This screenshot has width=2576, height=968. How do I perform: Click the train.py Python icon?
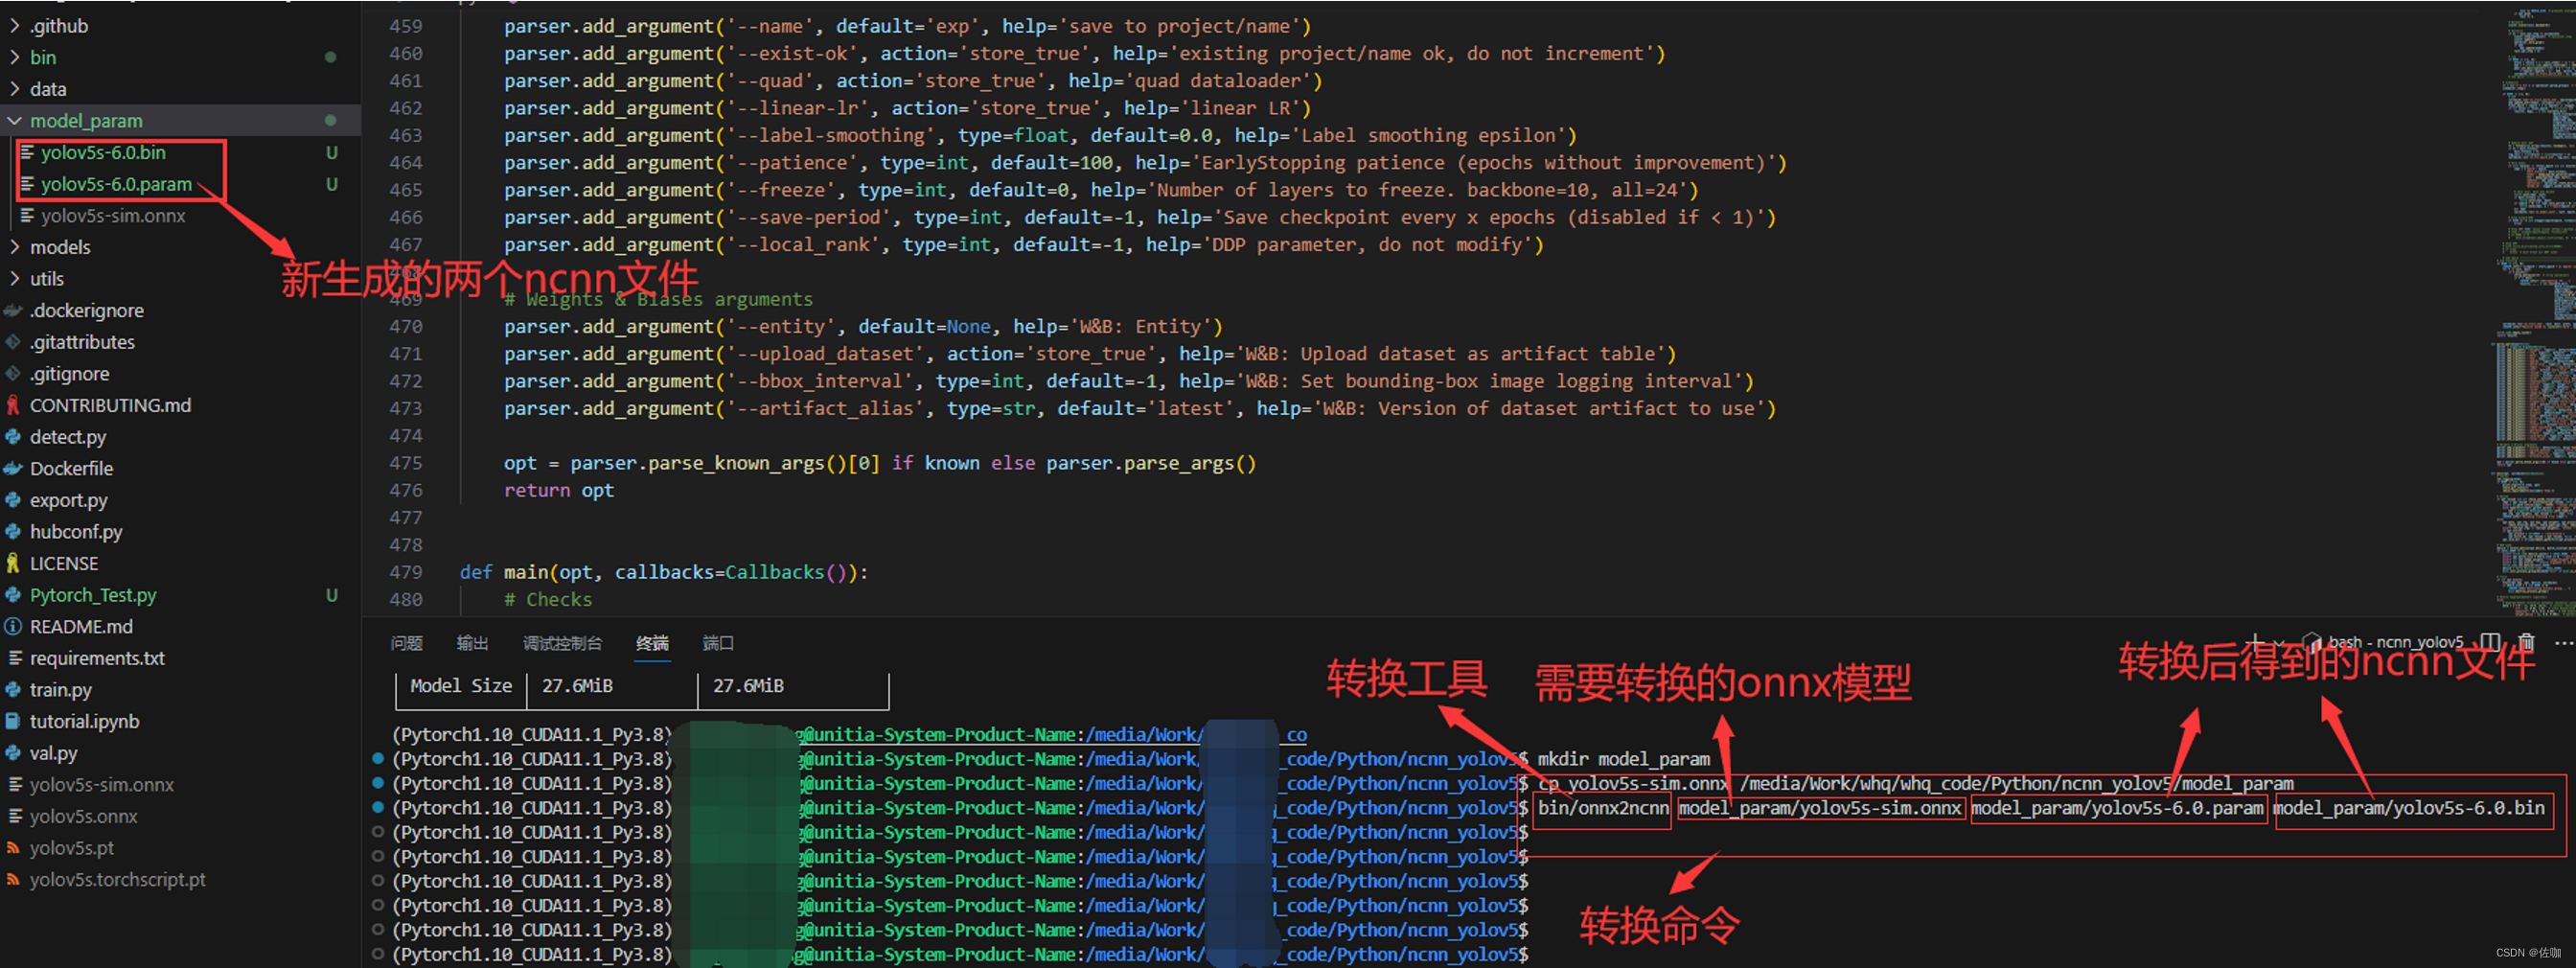point(13,690)
